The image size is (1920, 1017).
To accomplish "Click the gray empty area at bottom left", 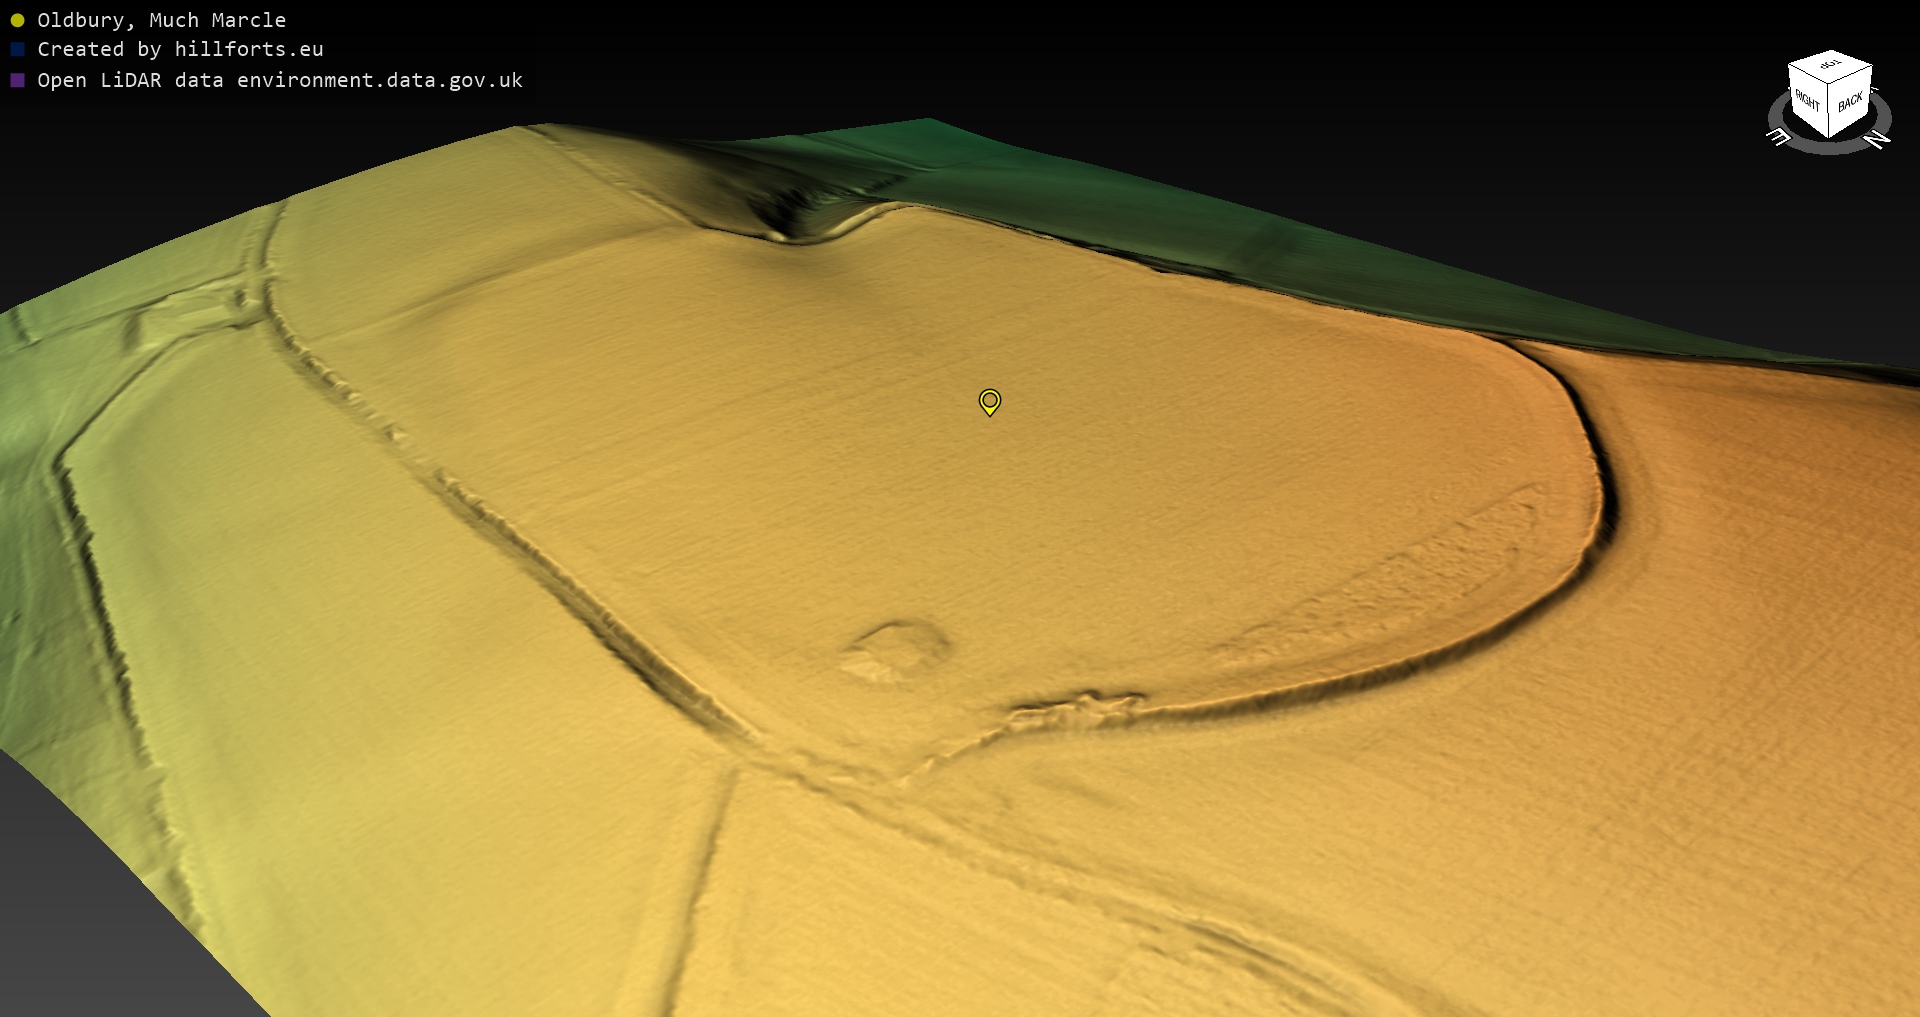I will tap(80, 900).
